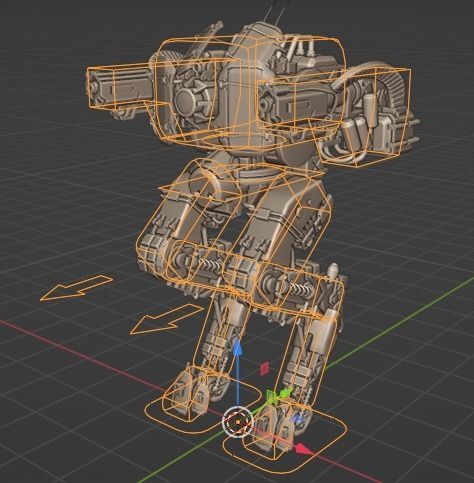Select the orange arrow control nearest the feet
474x483 pixels.
tap(166, 319)
